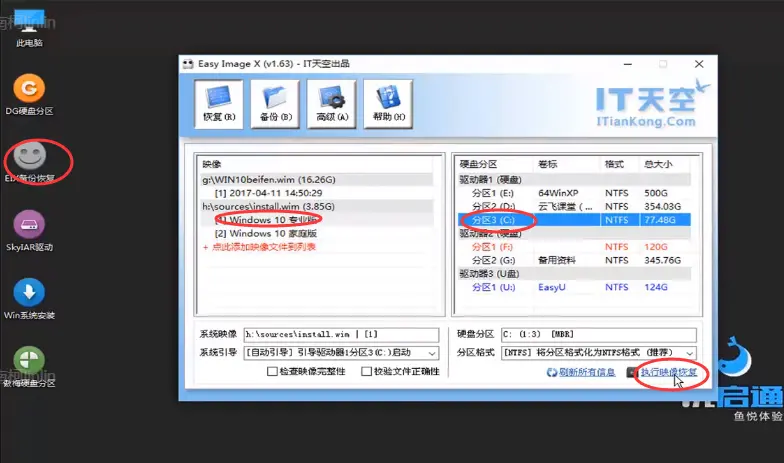The height and width of the screenshot is (463, 784).
Task: Select 驱动器1 (硬盘) group row
Action: coord(574,180)
